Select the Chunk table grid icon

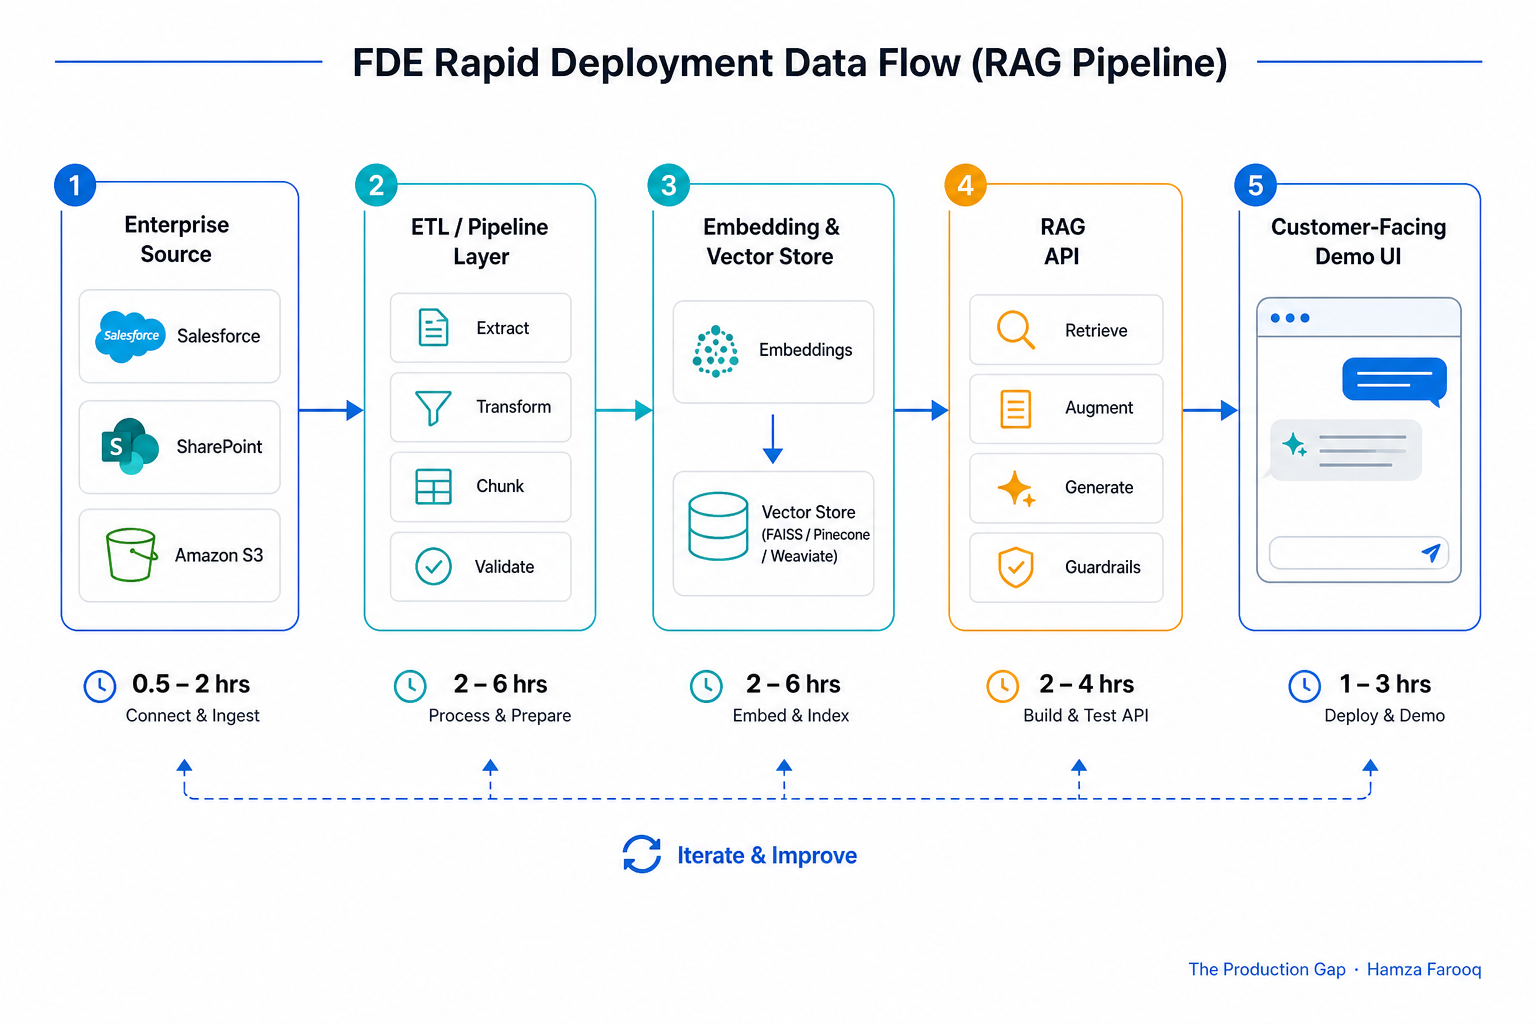[433, 487]
